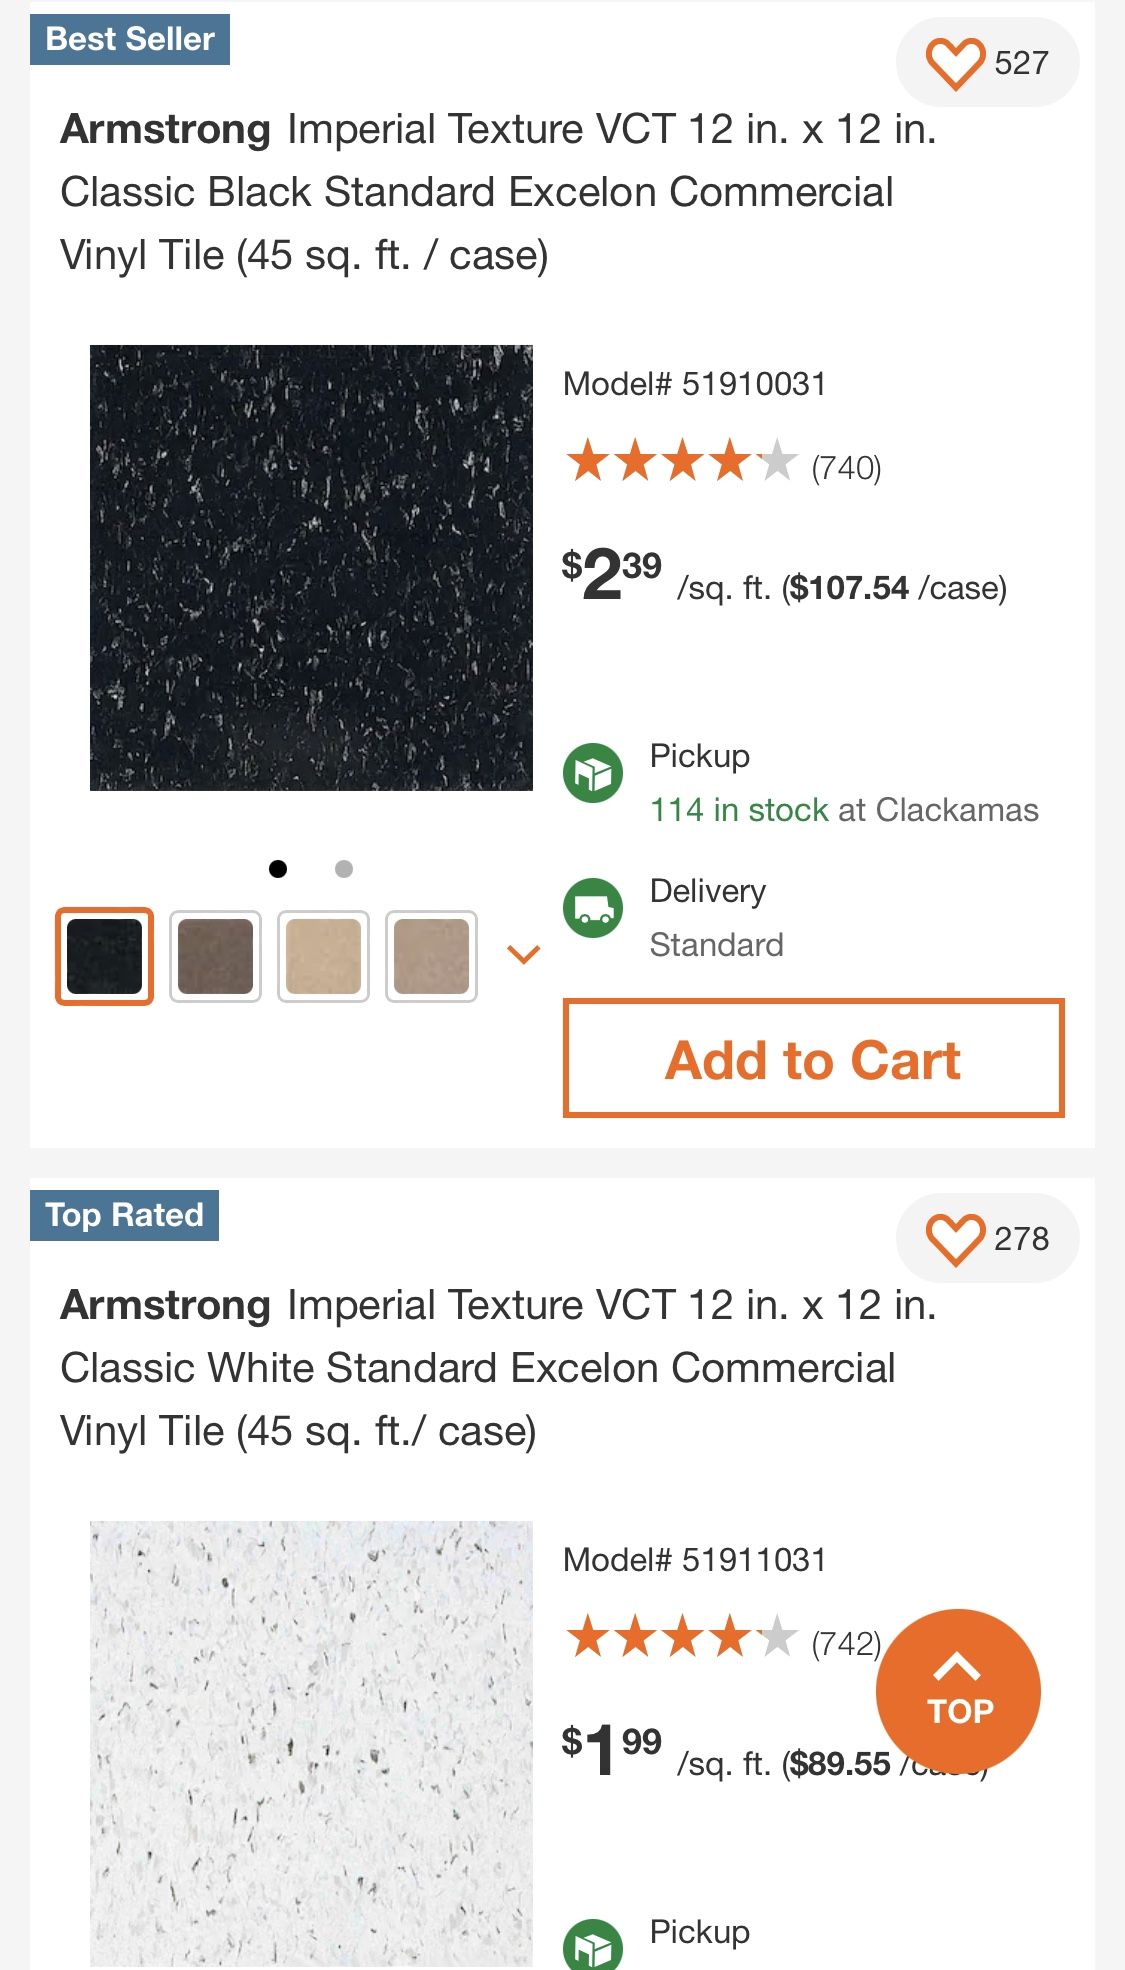Open Classic White Vinyl Tile product title
This screenshot has height=1970, width=1125.
pos(498,1367)
